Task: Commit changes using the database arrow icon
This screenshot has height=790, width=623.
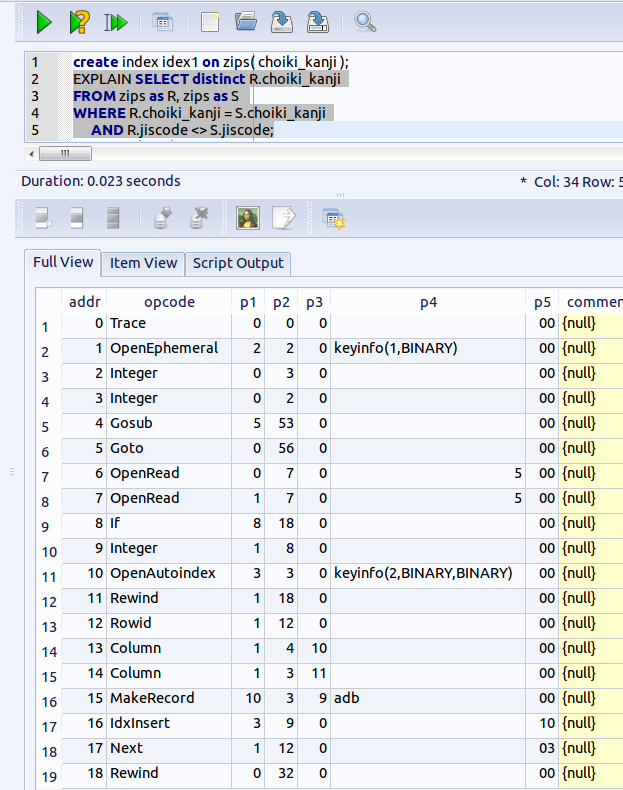Action: pyautogui.click(x=162, y=219)
